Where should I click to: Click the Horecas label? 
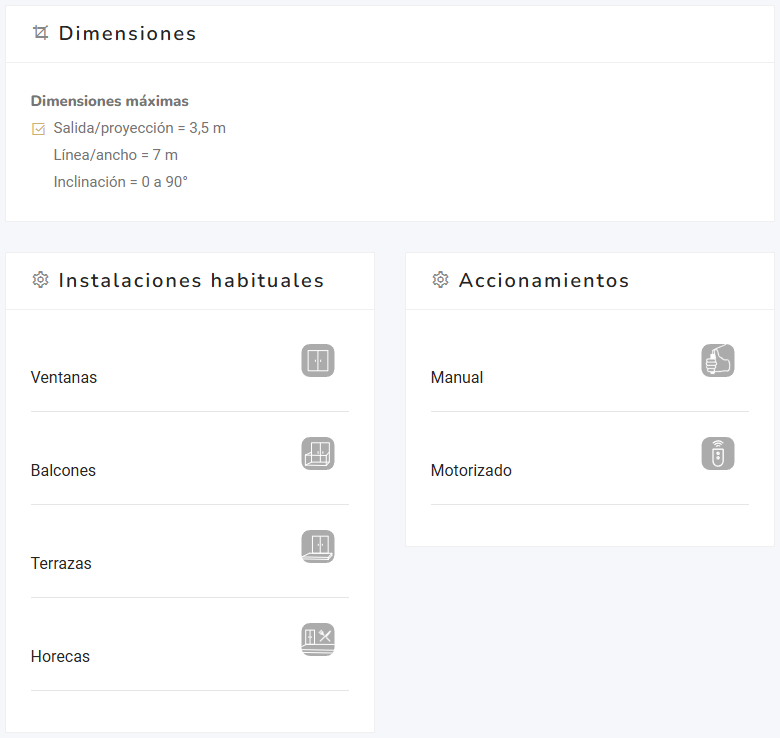click(60, 657)
